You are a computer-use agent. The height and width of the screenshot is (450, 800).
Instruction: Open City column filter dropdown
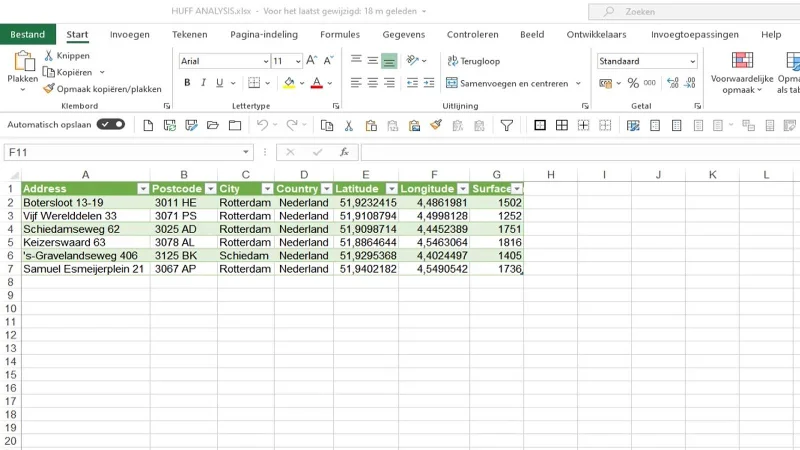click(x=267, y=189)
